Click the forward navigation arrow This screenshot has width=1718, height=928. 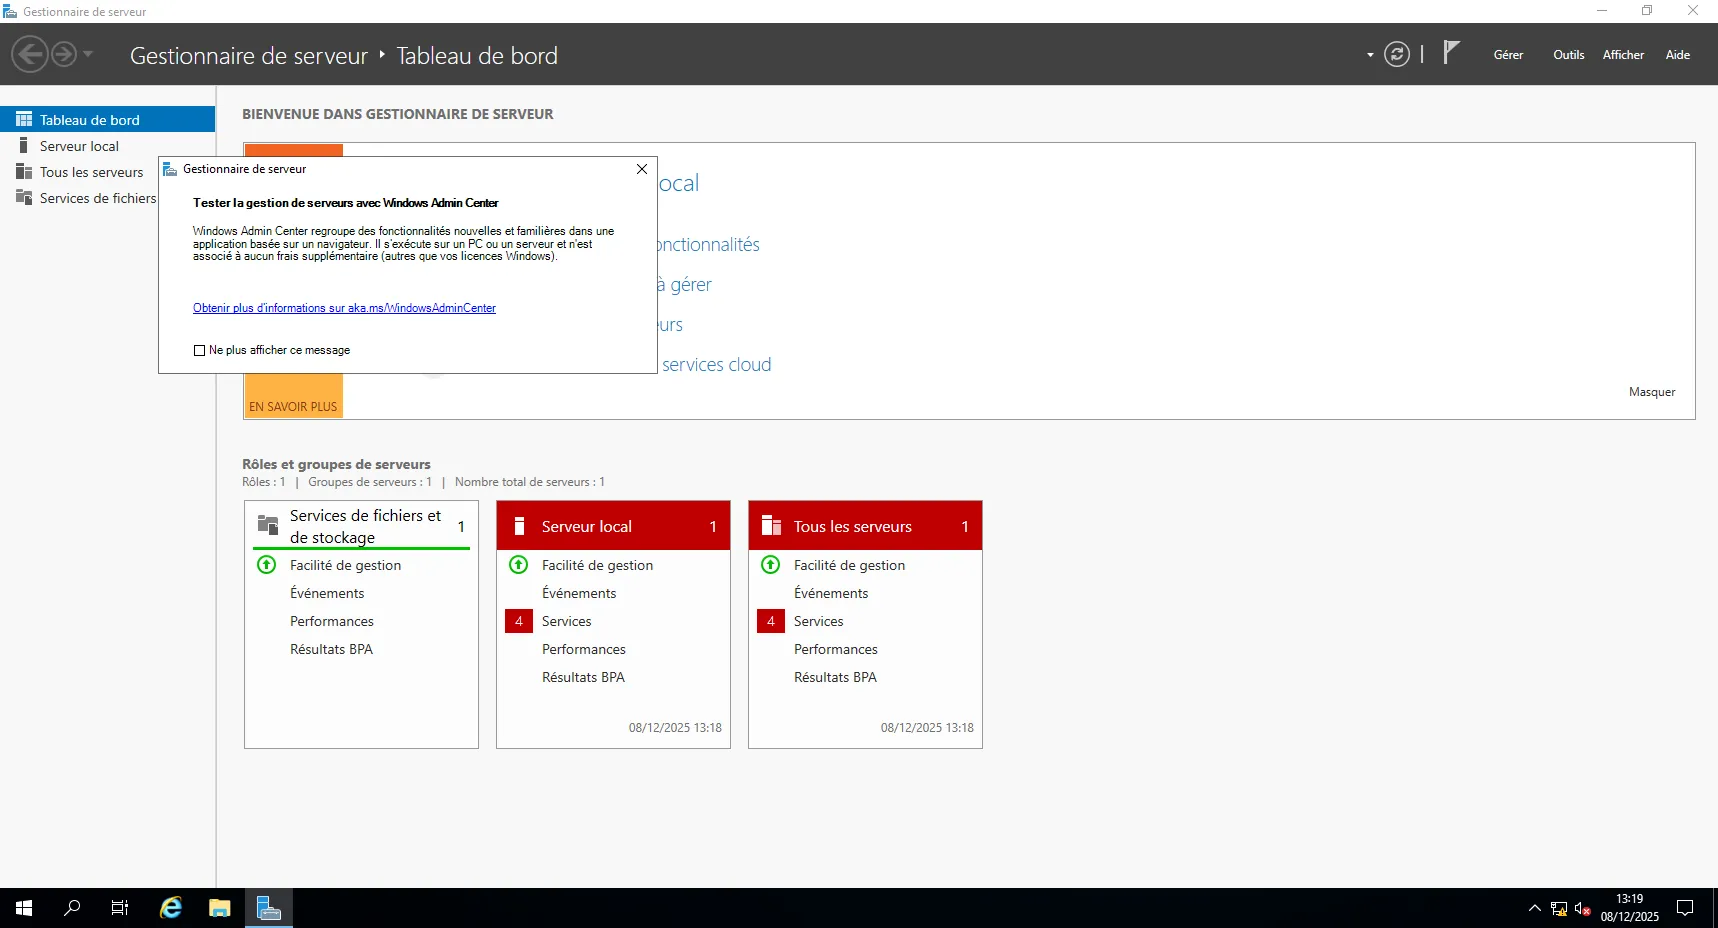tap(64, 54)
